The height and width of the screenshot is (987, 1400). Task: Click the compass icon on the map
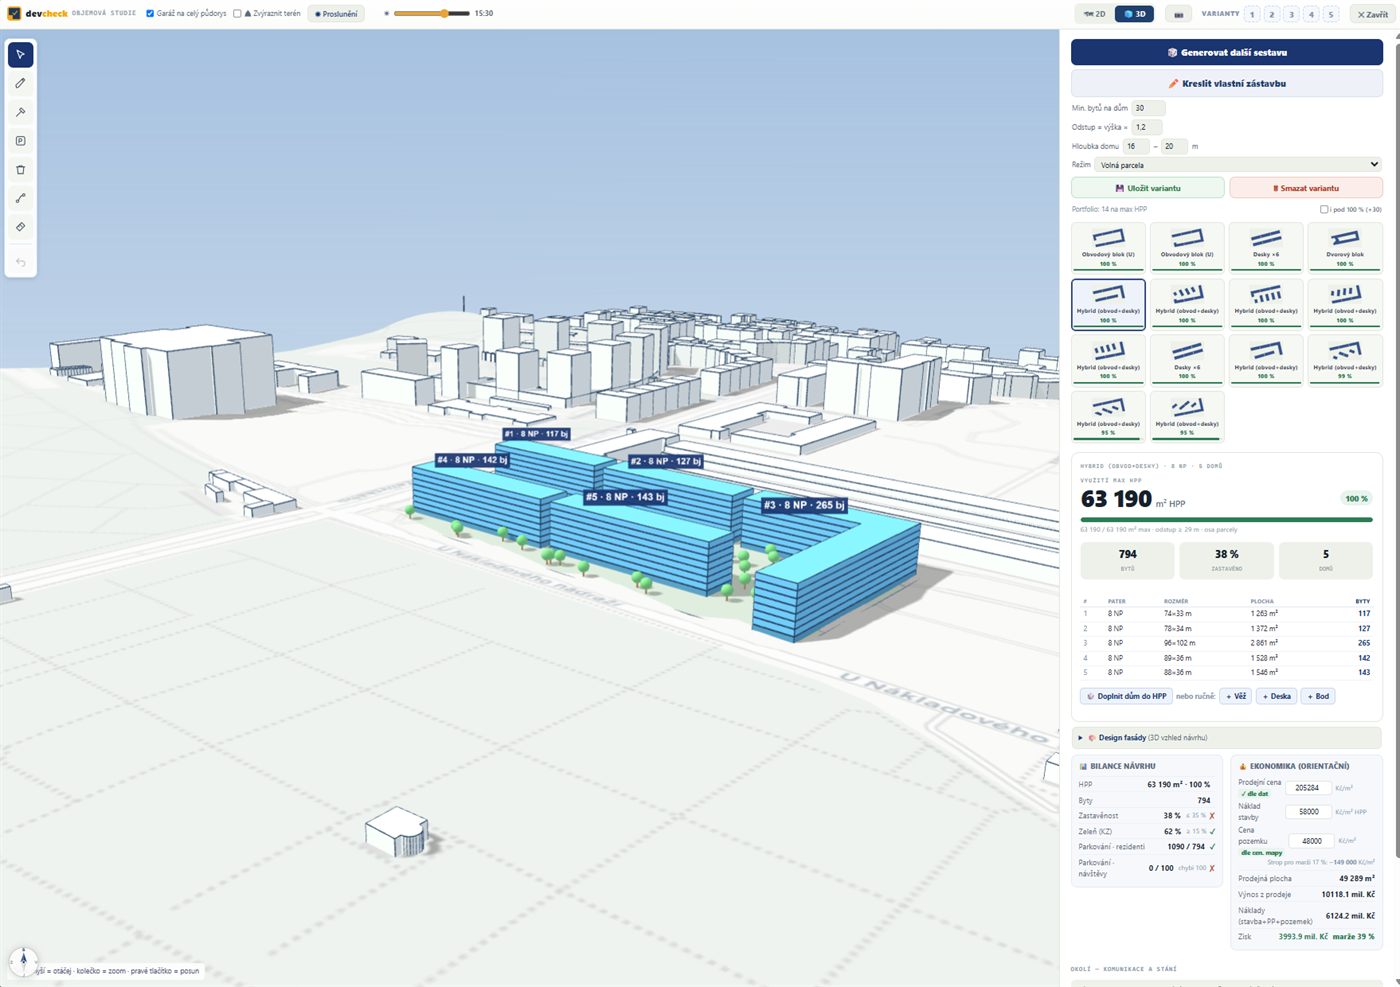(x=23, y=961)
